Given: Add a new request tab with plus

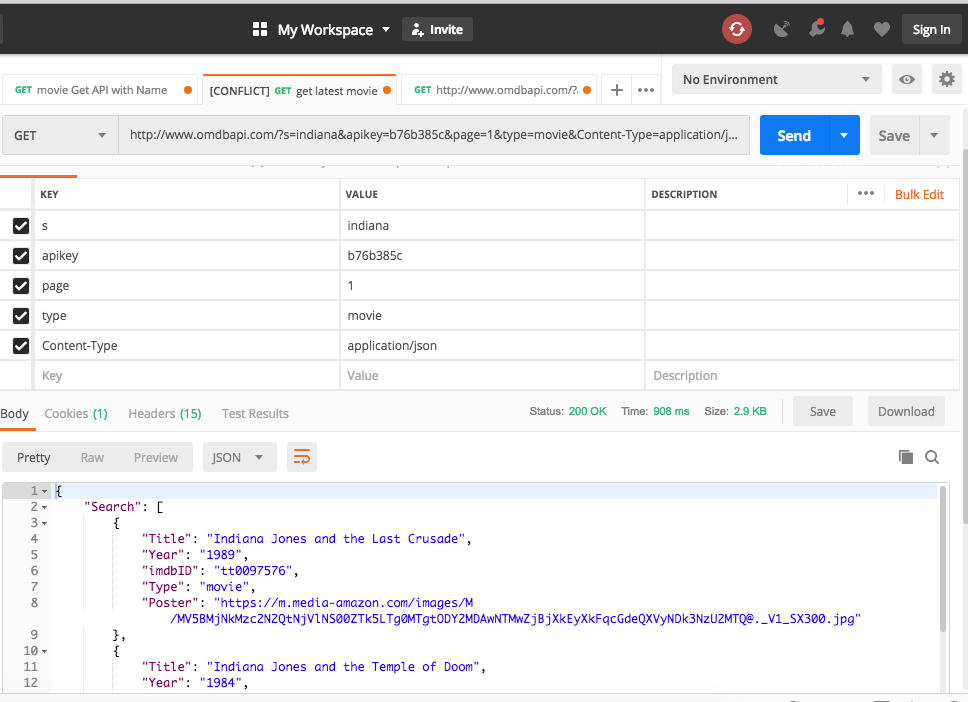Looking at the screenshot, I should (616, 90).
